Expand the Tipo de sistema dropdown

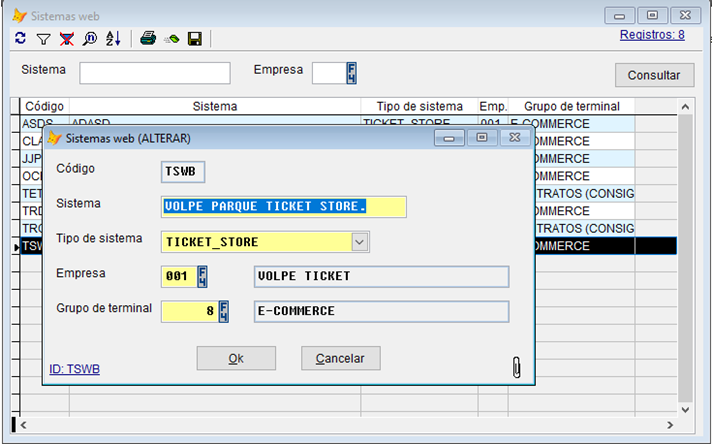(x=360, y=242)
